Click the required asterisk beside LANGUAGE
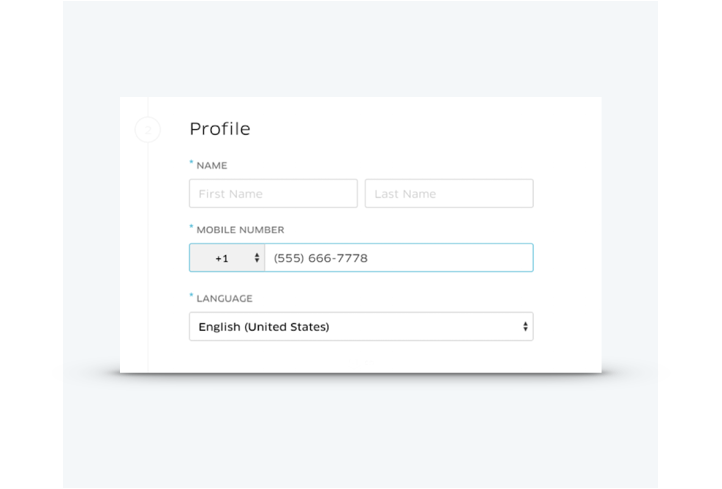The height and width of the screenshot is (489, 722). coord(191,295)
